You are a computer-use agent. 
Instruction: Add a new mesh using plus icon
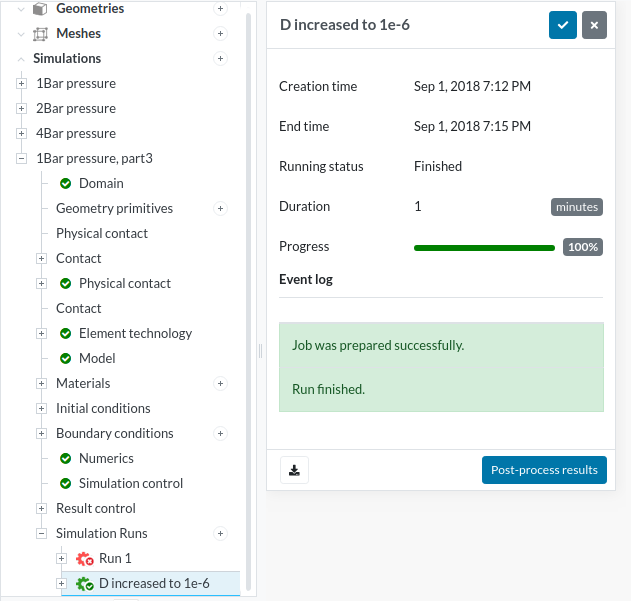click(220, 33)
